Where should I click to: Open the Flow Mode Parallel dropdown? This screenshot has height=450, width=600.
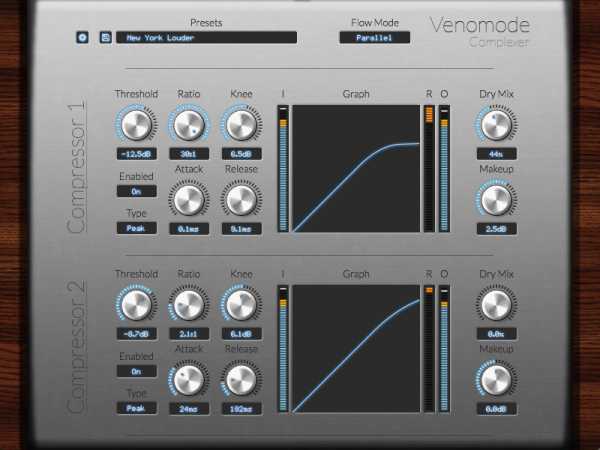pyautogui.click(x=375, y=38)
